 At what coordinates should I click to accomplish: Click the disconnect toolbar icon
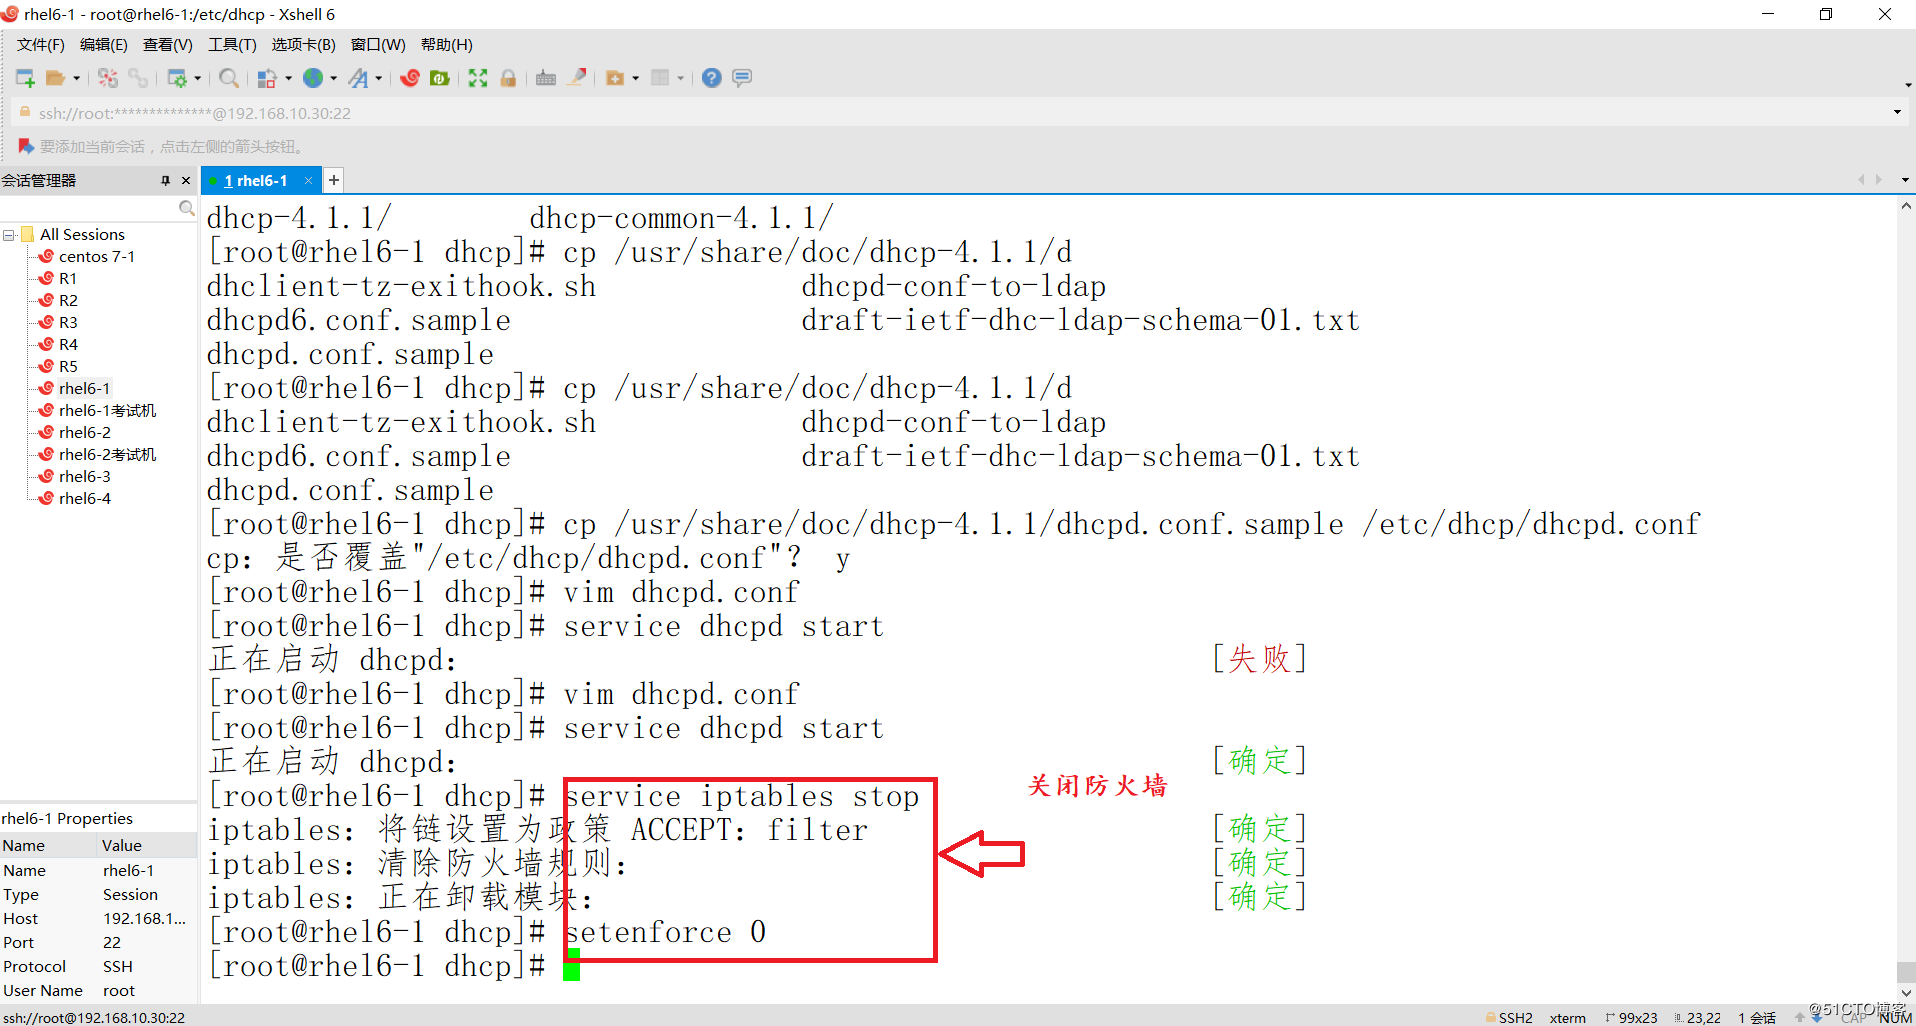pyautogui.click(x=108, y=78)
